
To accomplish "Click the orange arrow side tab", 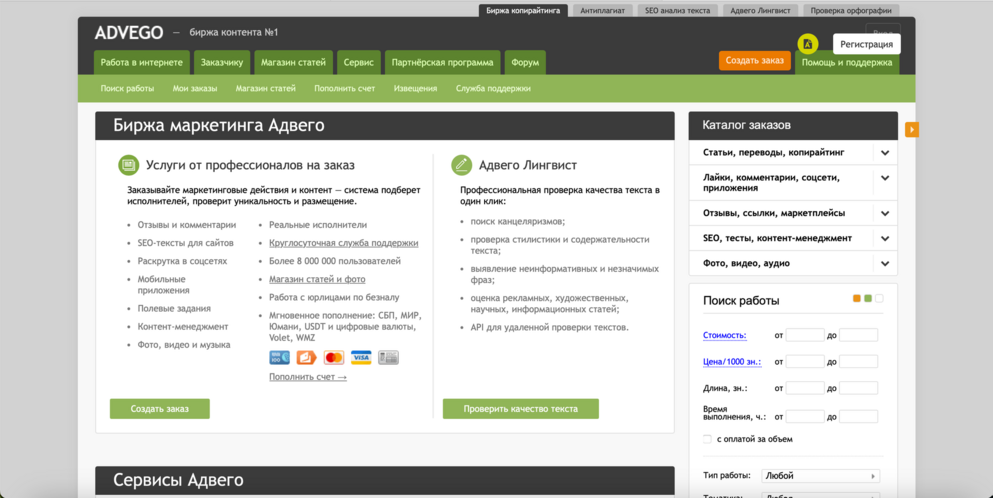I will click(911, 129).
